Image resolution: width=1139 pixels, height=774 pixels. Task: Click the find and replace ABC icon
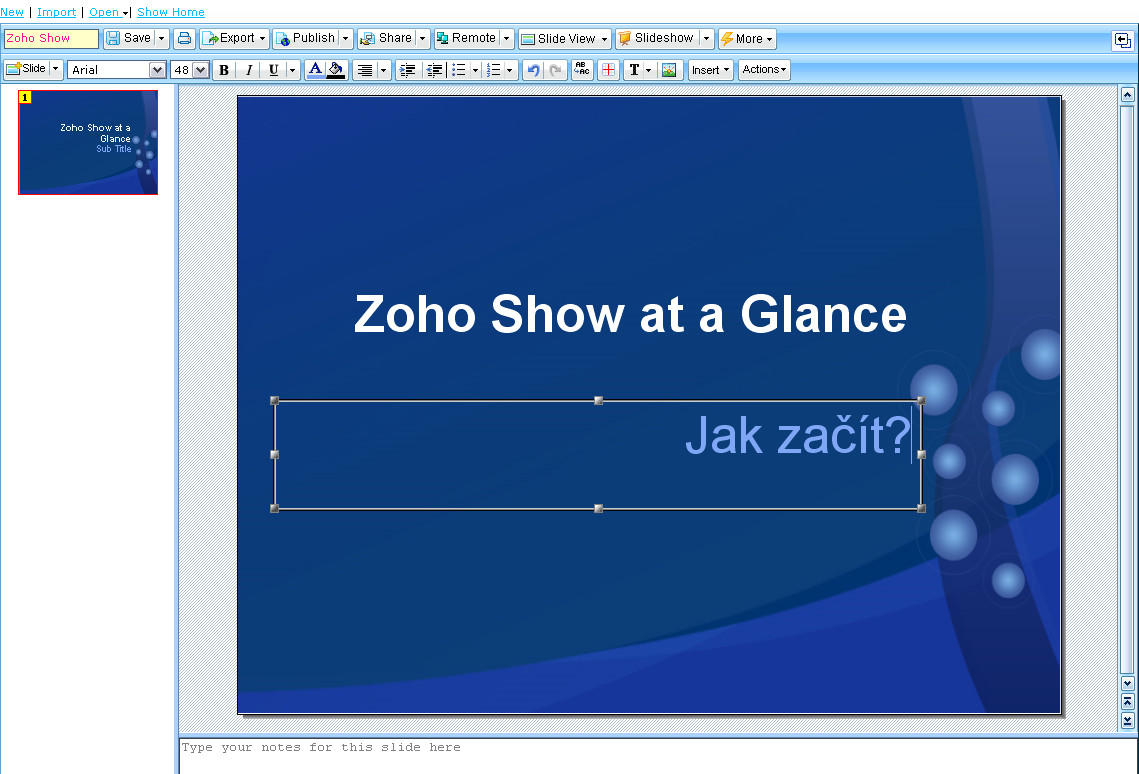[x=582, y=70]
